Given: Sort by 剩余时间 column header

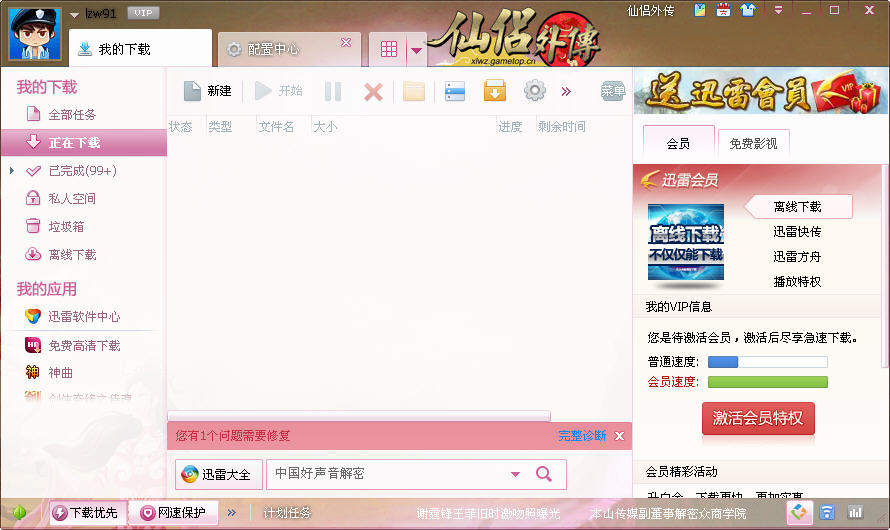Looking at the screenshot, I should click(x=562, y=127).
